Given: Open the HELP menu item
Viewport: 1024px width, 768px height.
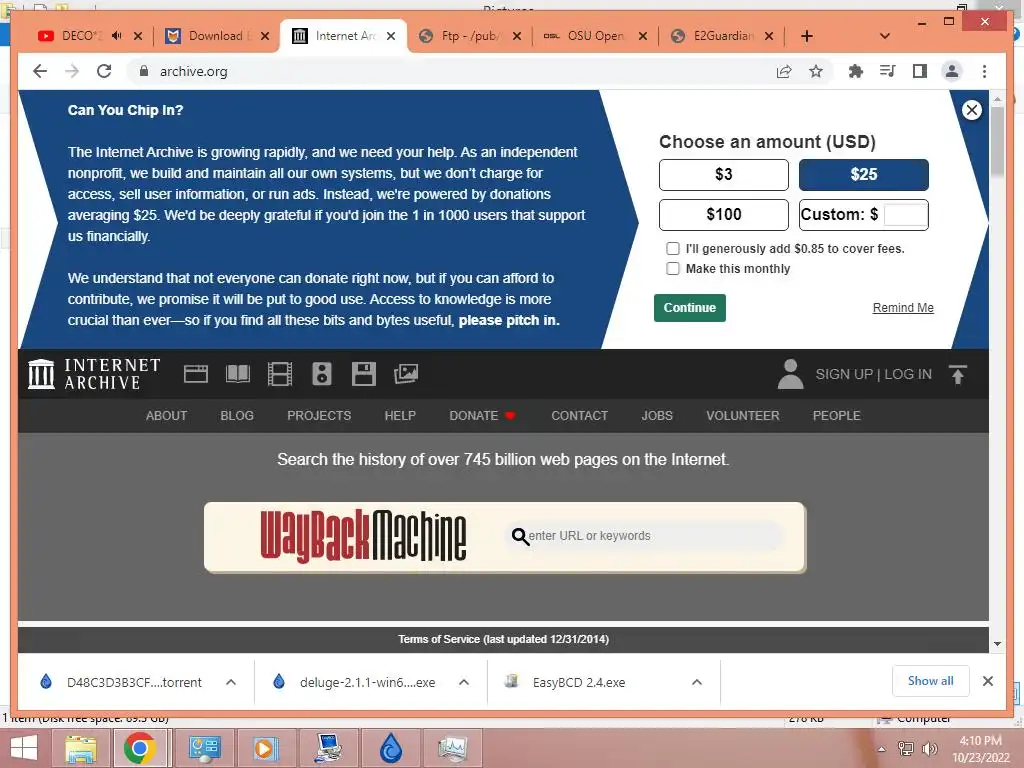Looking at the screenshot, I should click(400, 415).
